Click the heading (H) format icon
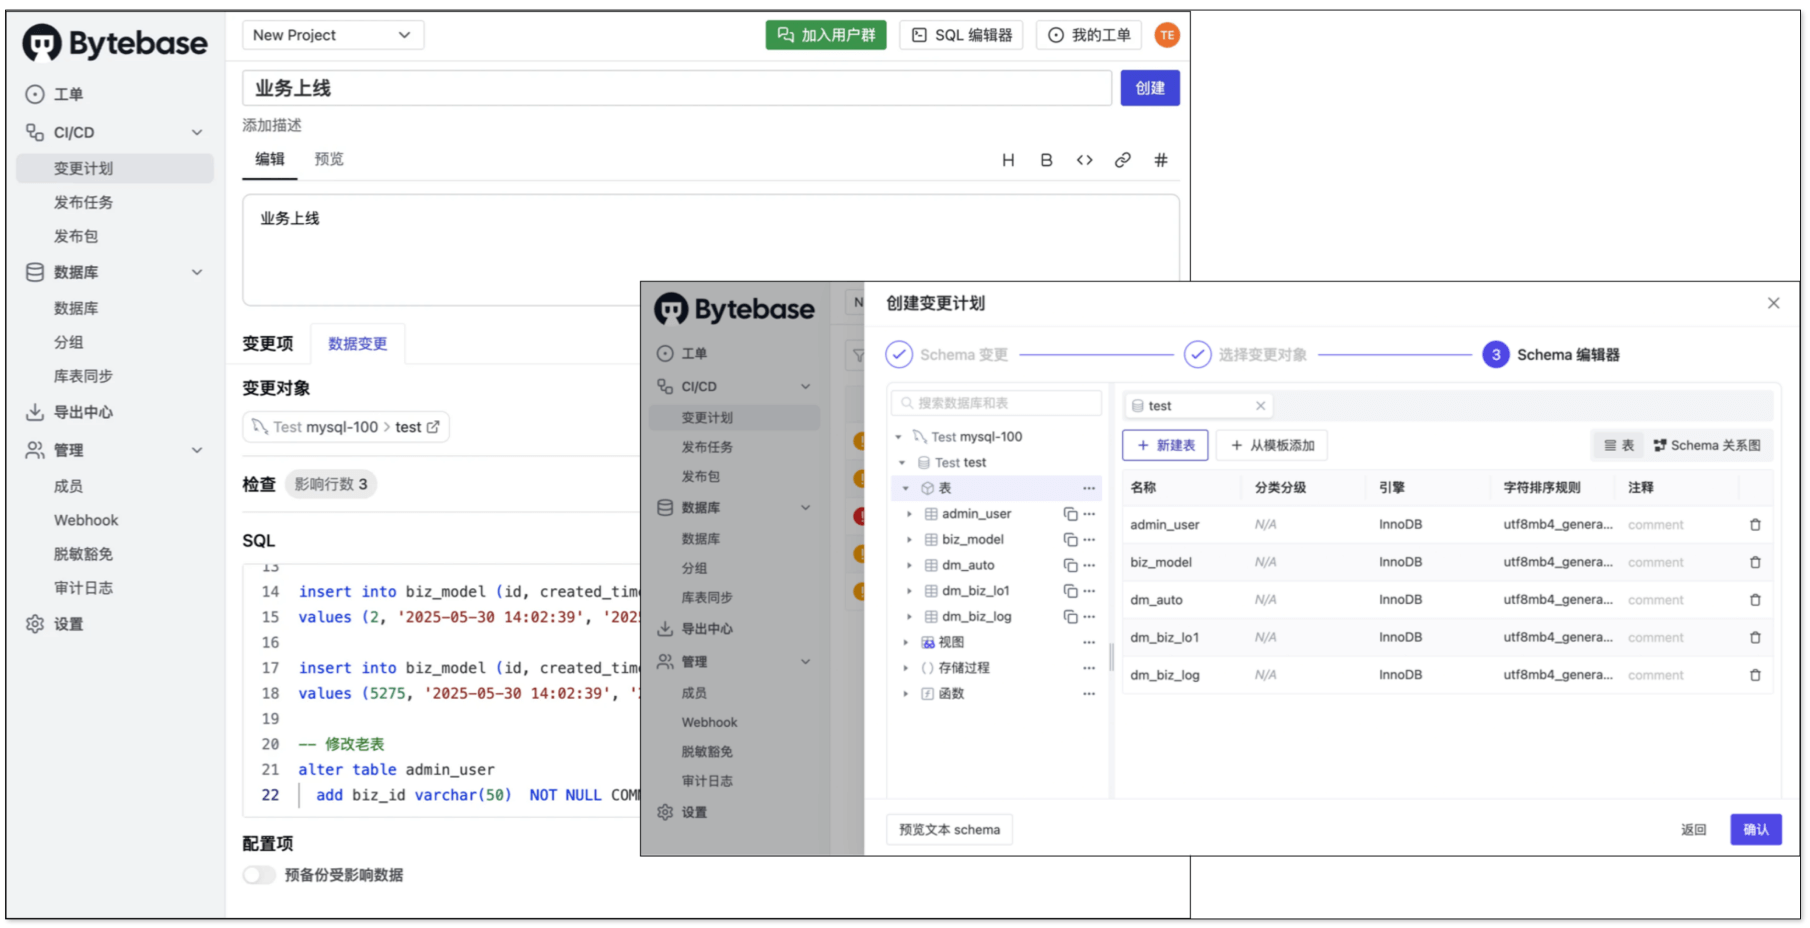The image size is (1810, 928). (1008, 160)
